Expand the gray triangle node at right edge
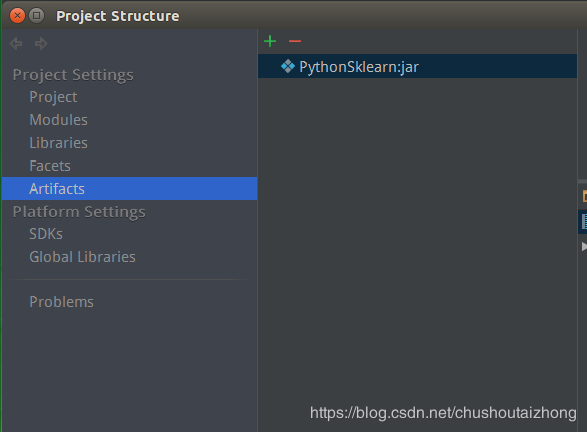The width and height of the screenshot is (587, 432). tap(584, 246)
